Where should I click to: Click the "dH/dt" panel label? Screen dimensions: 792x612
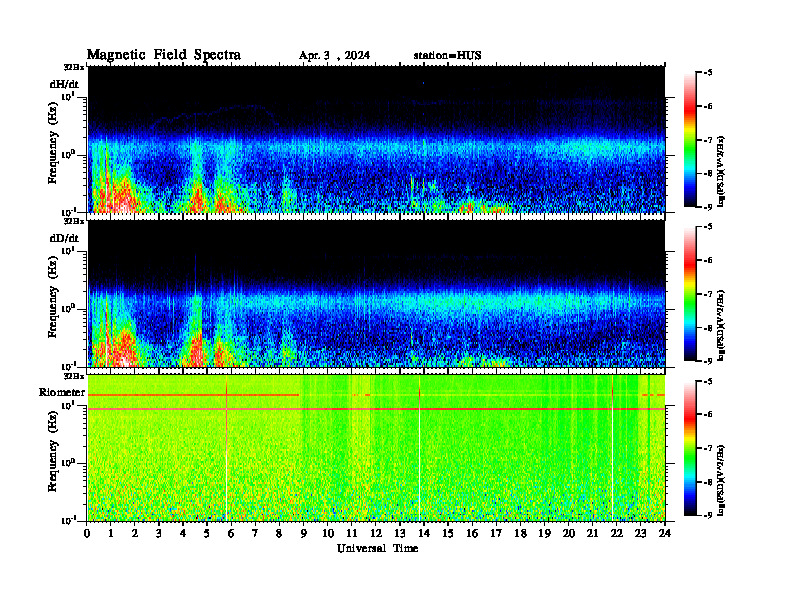point(64,84)
